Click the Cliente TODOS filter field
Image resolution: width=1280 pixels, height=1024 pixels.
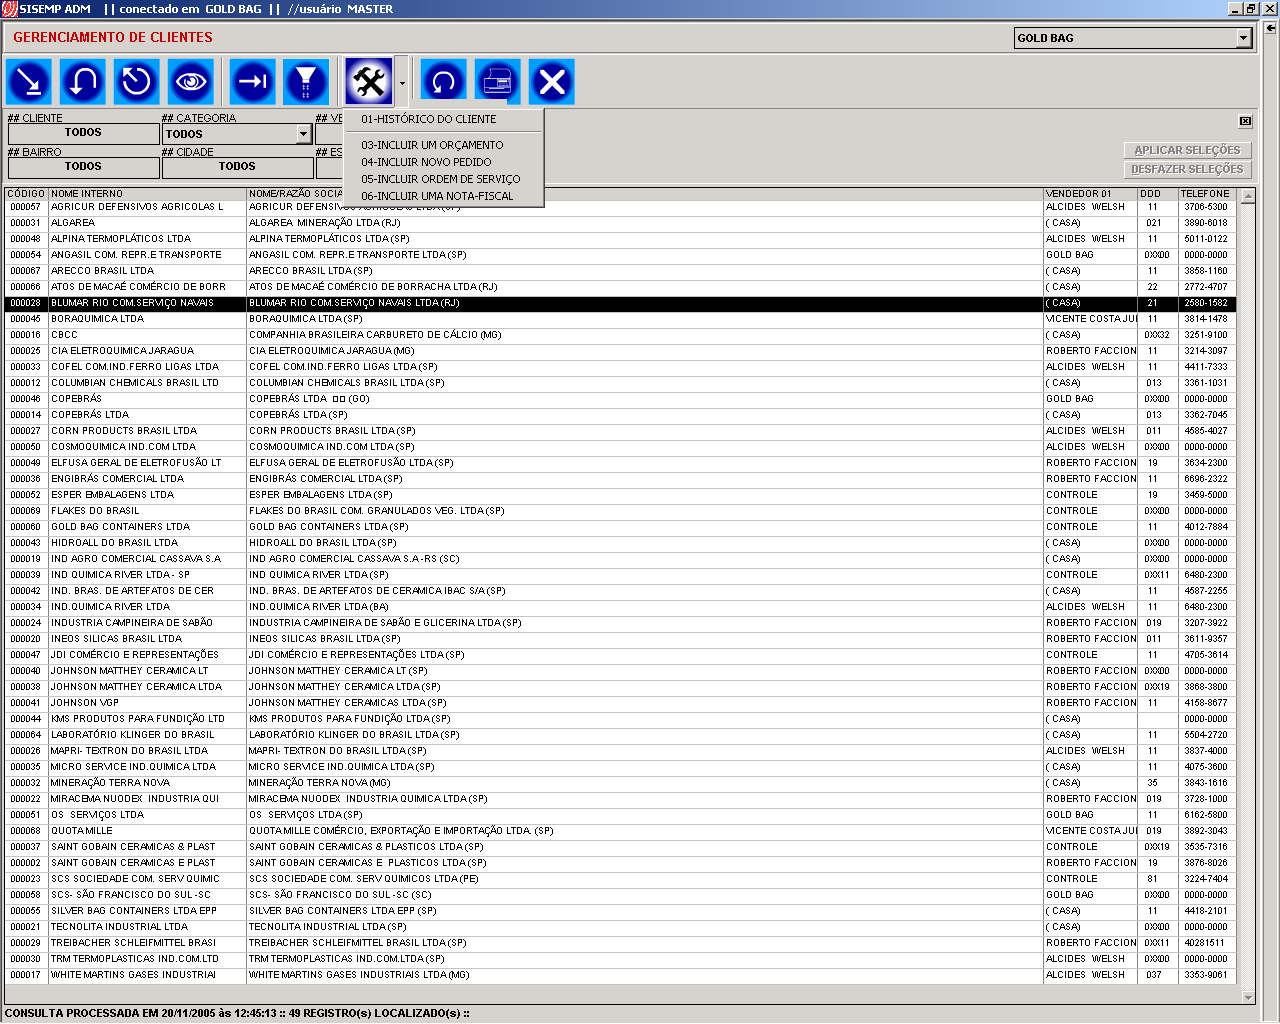(83, 133)
